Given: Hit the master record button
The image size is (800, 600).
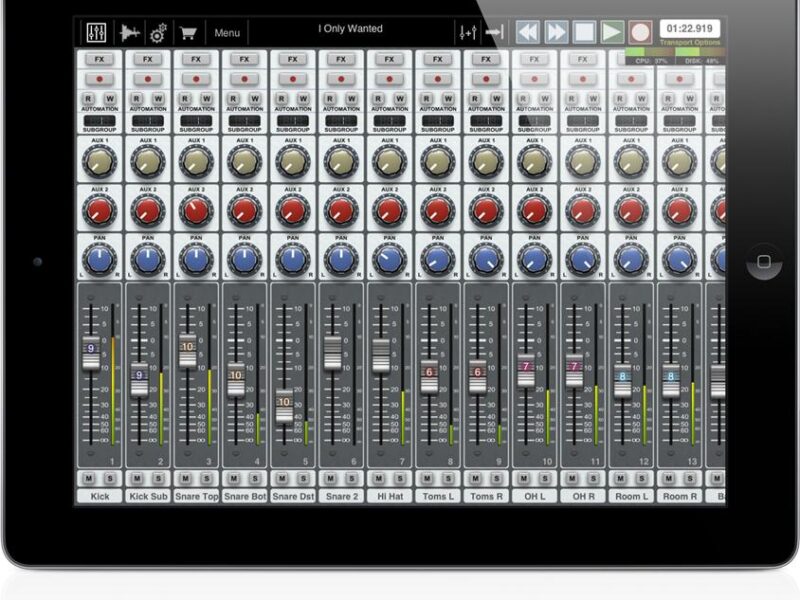Looking at the screenshot, I should pos(640,32).
